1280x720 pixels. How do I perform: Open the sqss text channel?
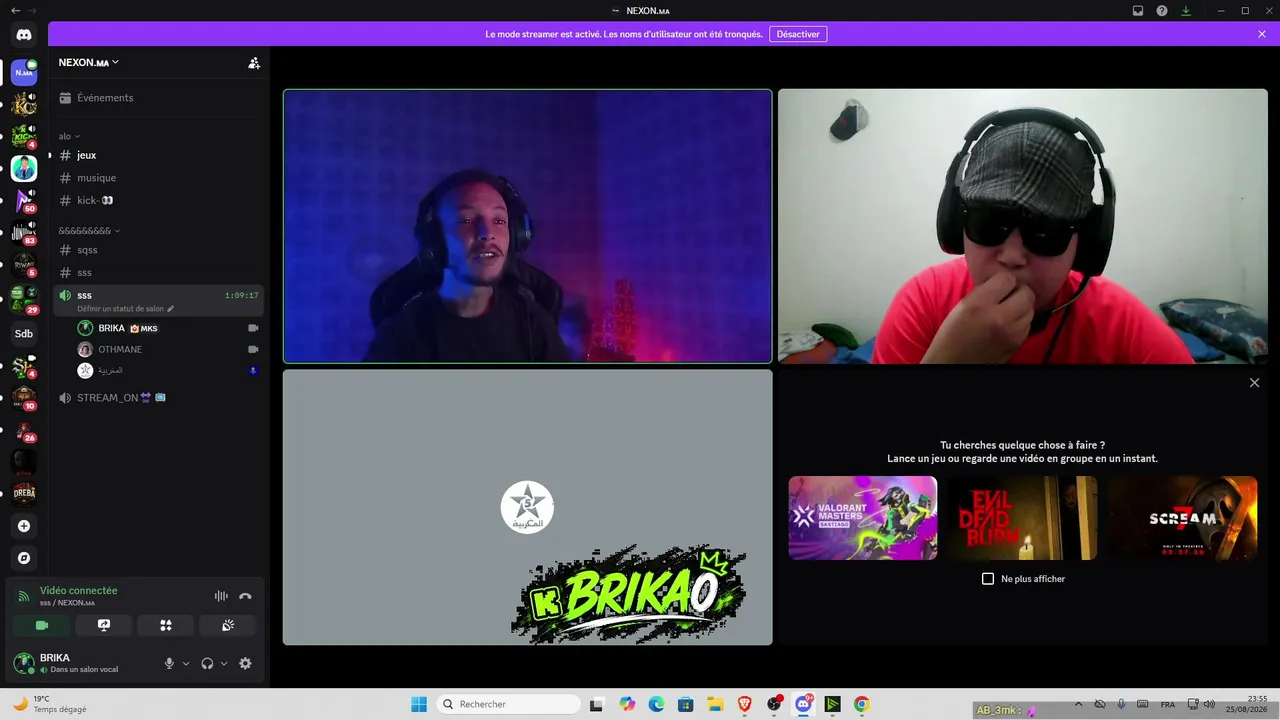160,250
